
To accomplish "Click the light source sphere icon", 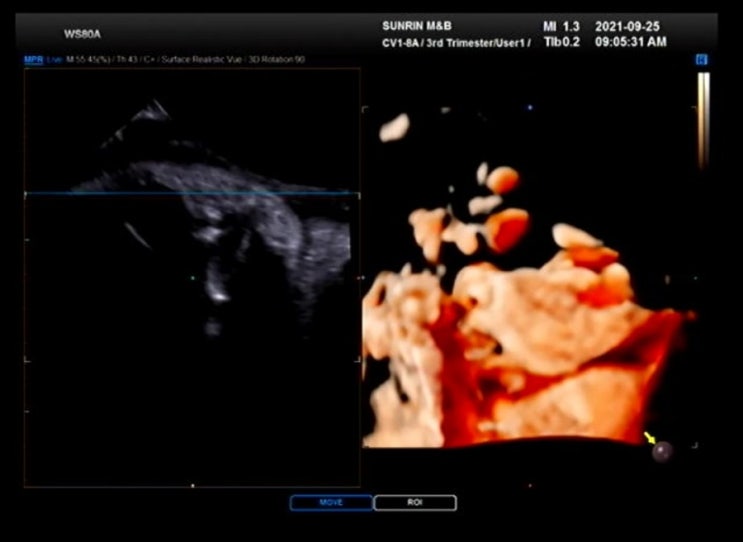I will click(662, 451).
